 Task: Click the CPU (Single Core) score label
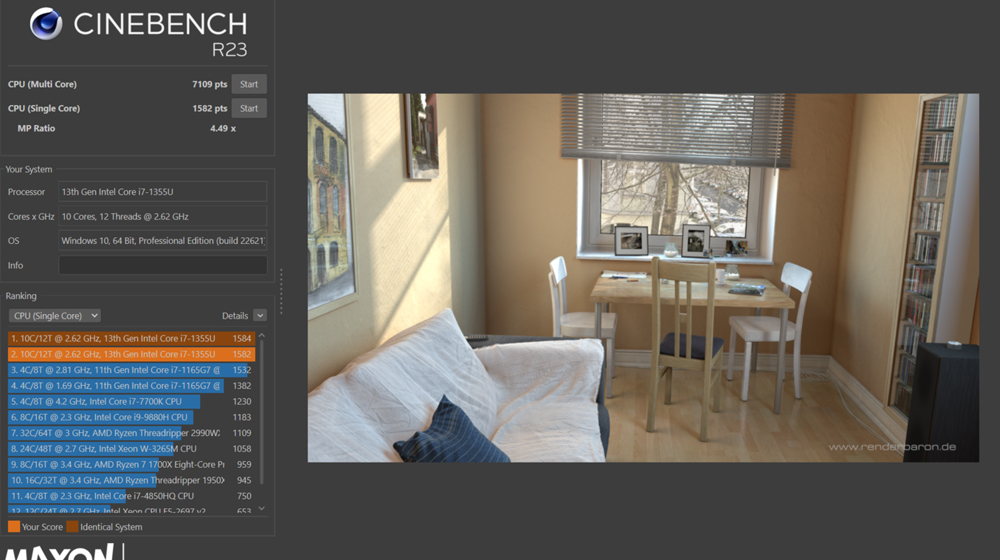click(x=44, y=108)
